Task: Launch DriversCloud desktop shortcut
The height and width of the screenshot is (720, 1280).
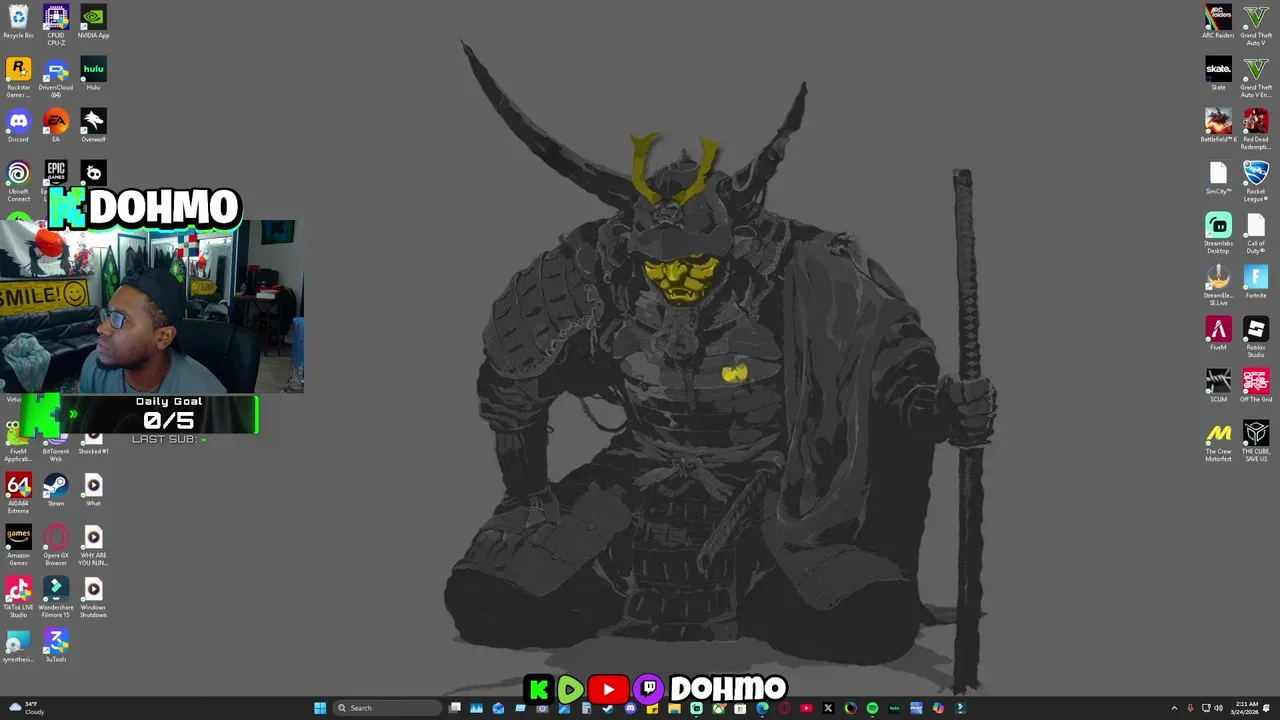Action: 56,77
